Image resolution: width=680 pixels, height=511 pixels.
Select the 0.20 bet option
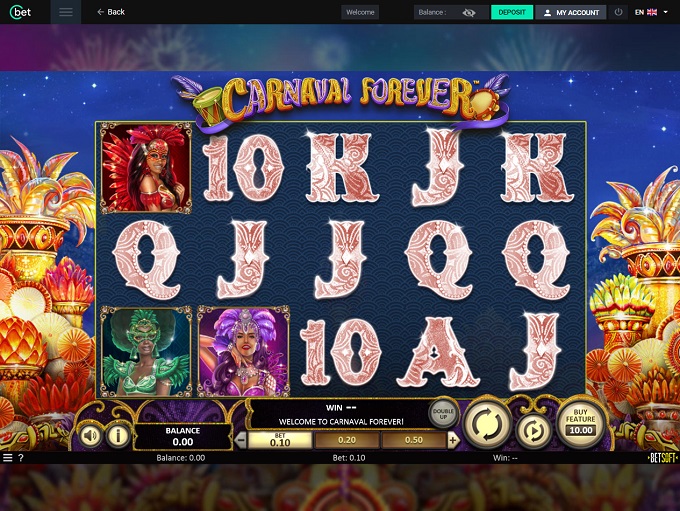(x=347, y=440)
